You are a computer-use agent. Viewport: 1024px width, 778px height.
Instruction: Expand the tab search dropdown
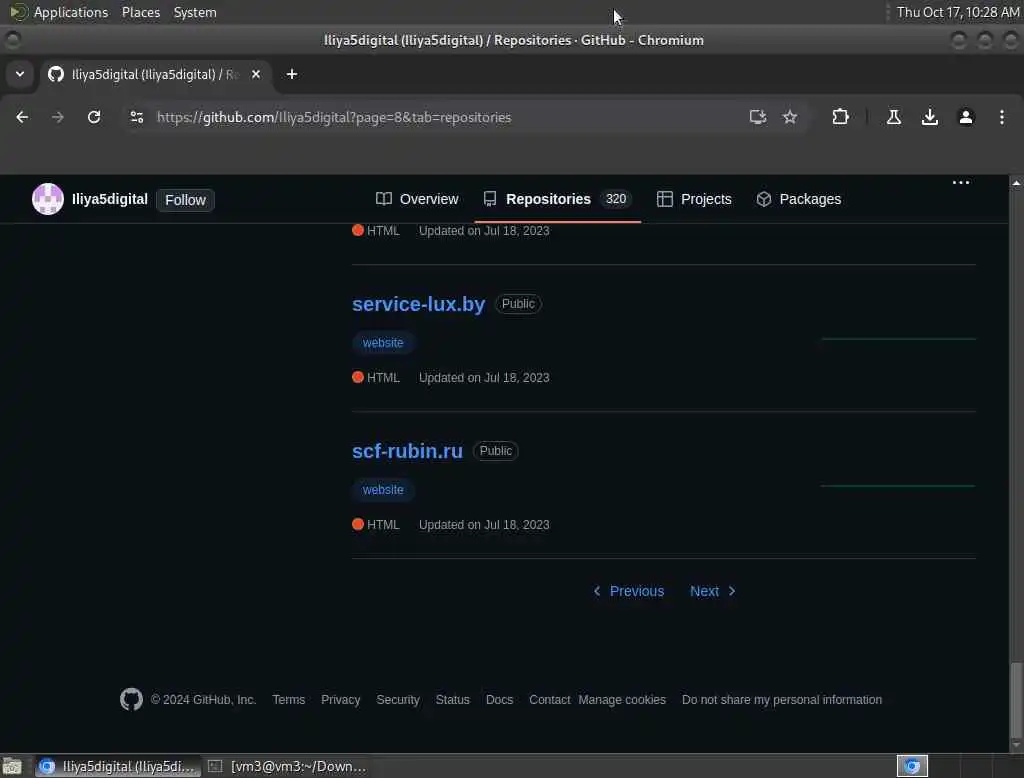[20, 74]
